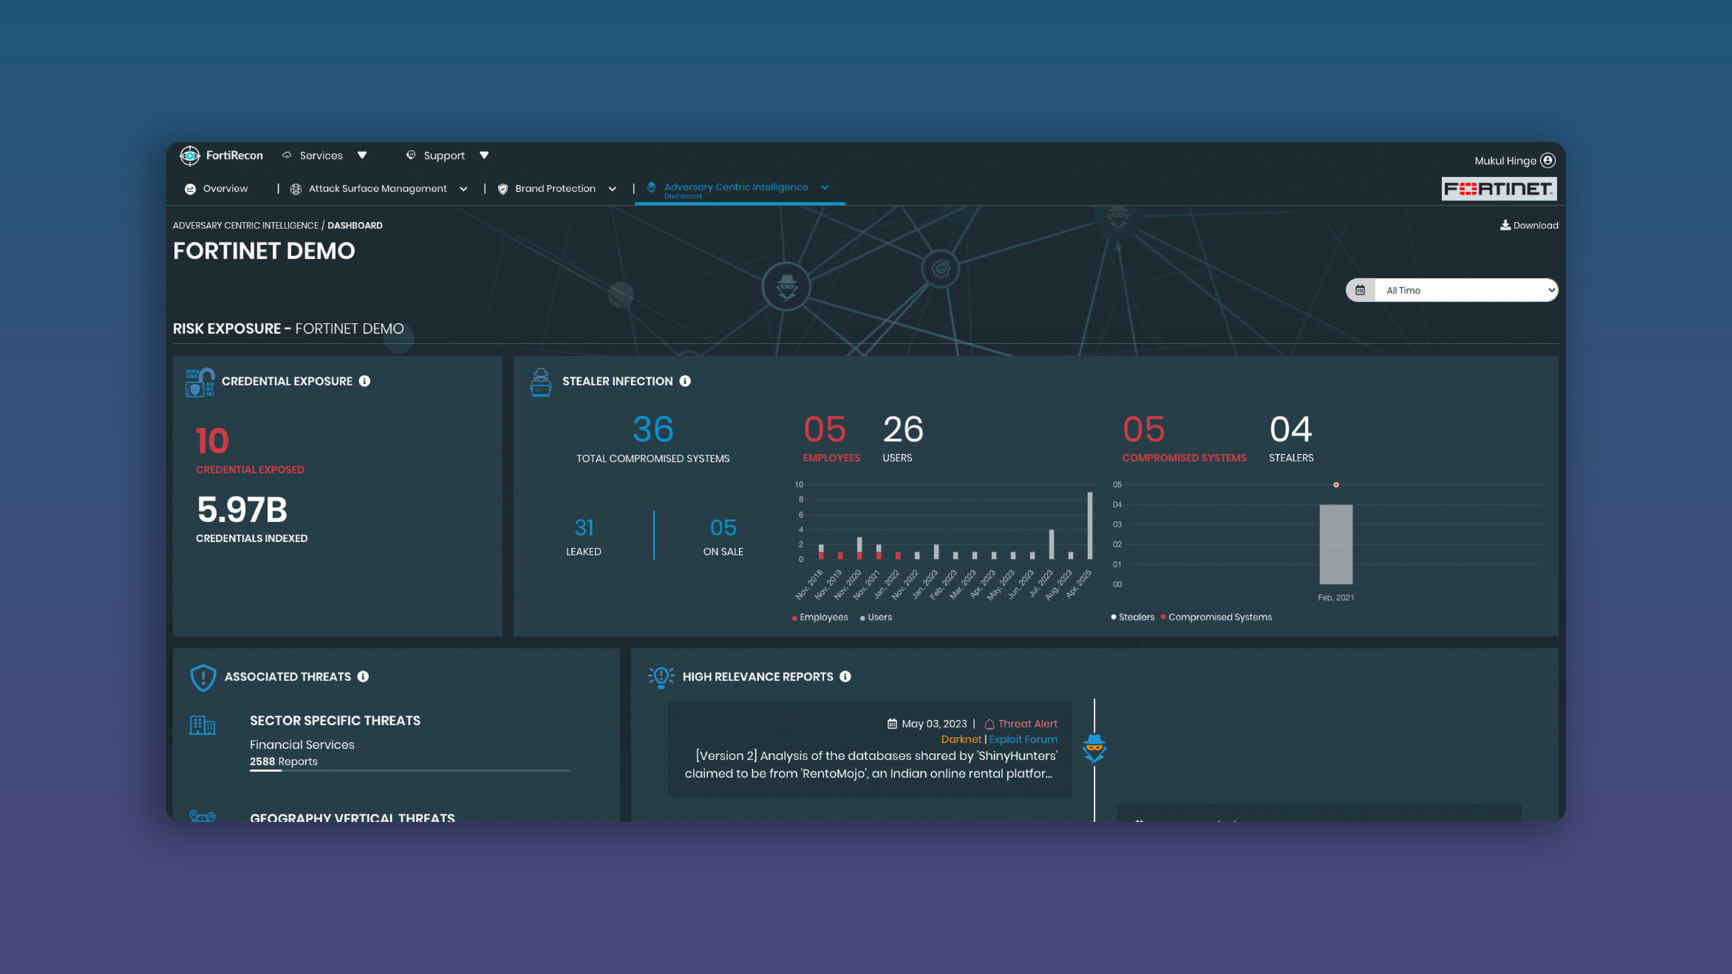Click the Darknet source tag

[961, 740]
